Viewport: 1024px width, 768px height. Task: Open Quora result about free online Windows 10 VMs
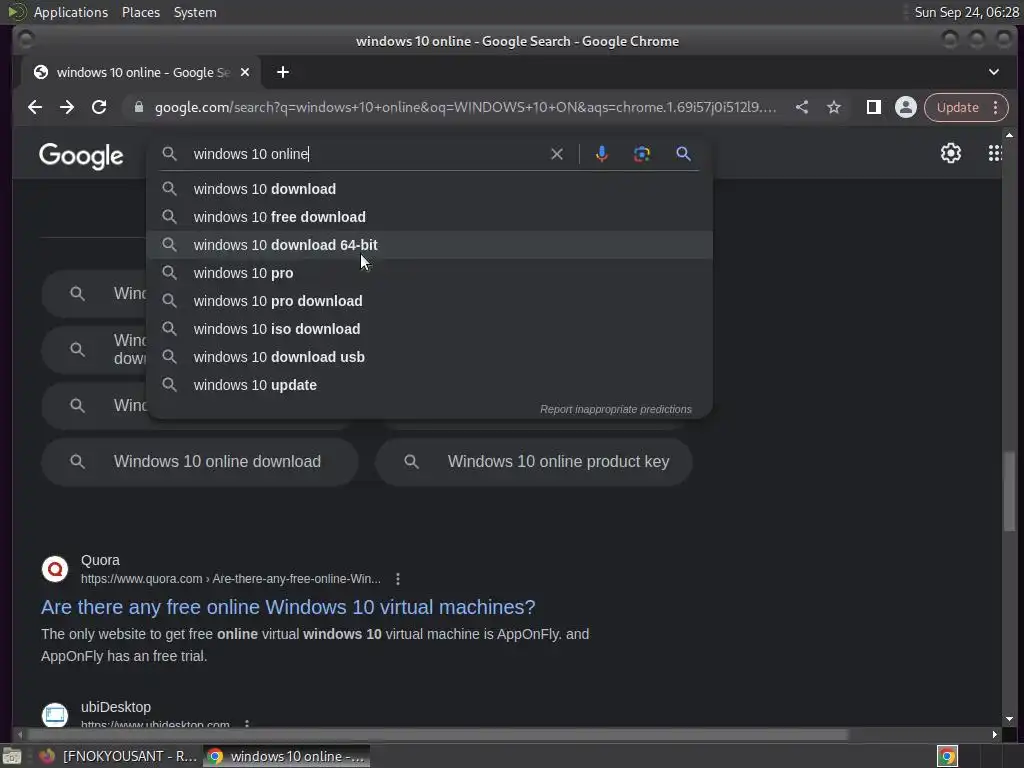(x=288, y=607)
